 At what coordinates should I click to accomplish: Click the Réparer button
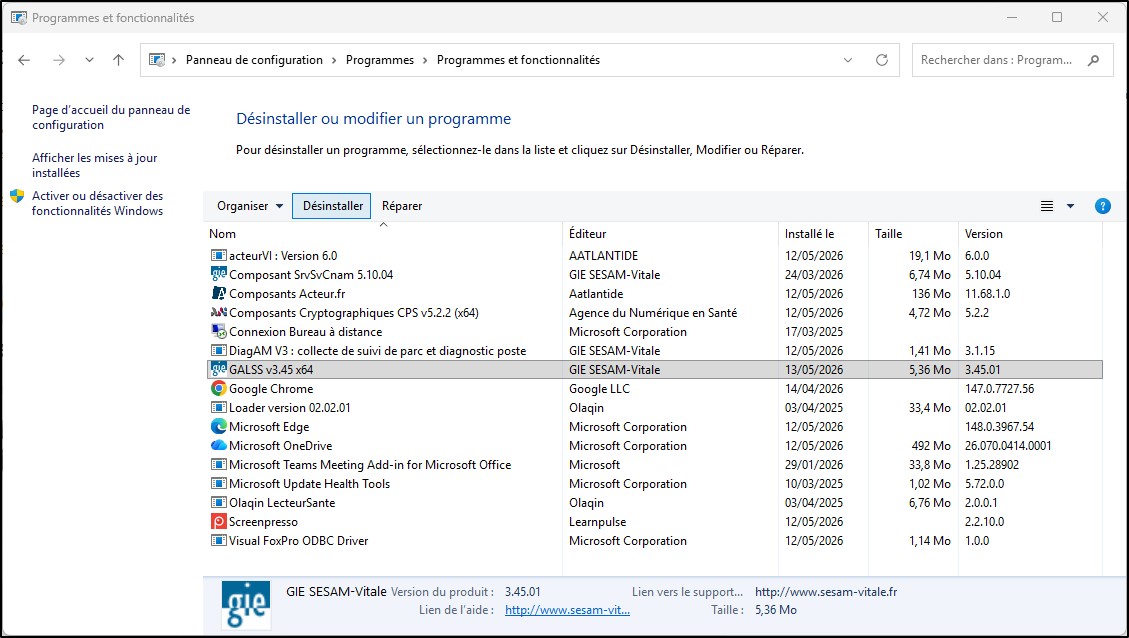point(402,206)
